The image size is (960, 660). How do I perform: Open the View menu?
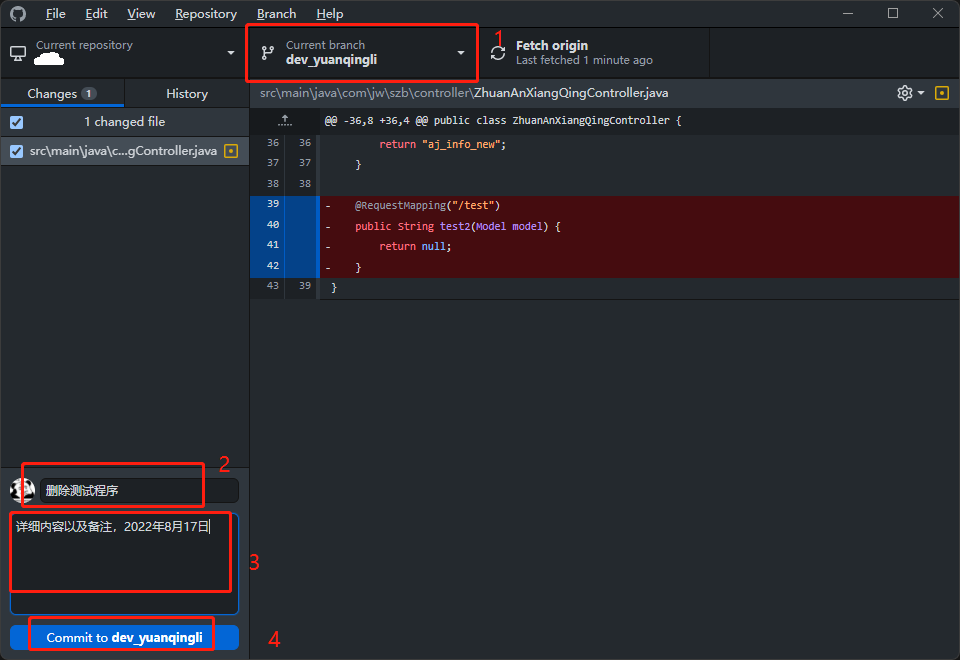point(141,13)
